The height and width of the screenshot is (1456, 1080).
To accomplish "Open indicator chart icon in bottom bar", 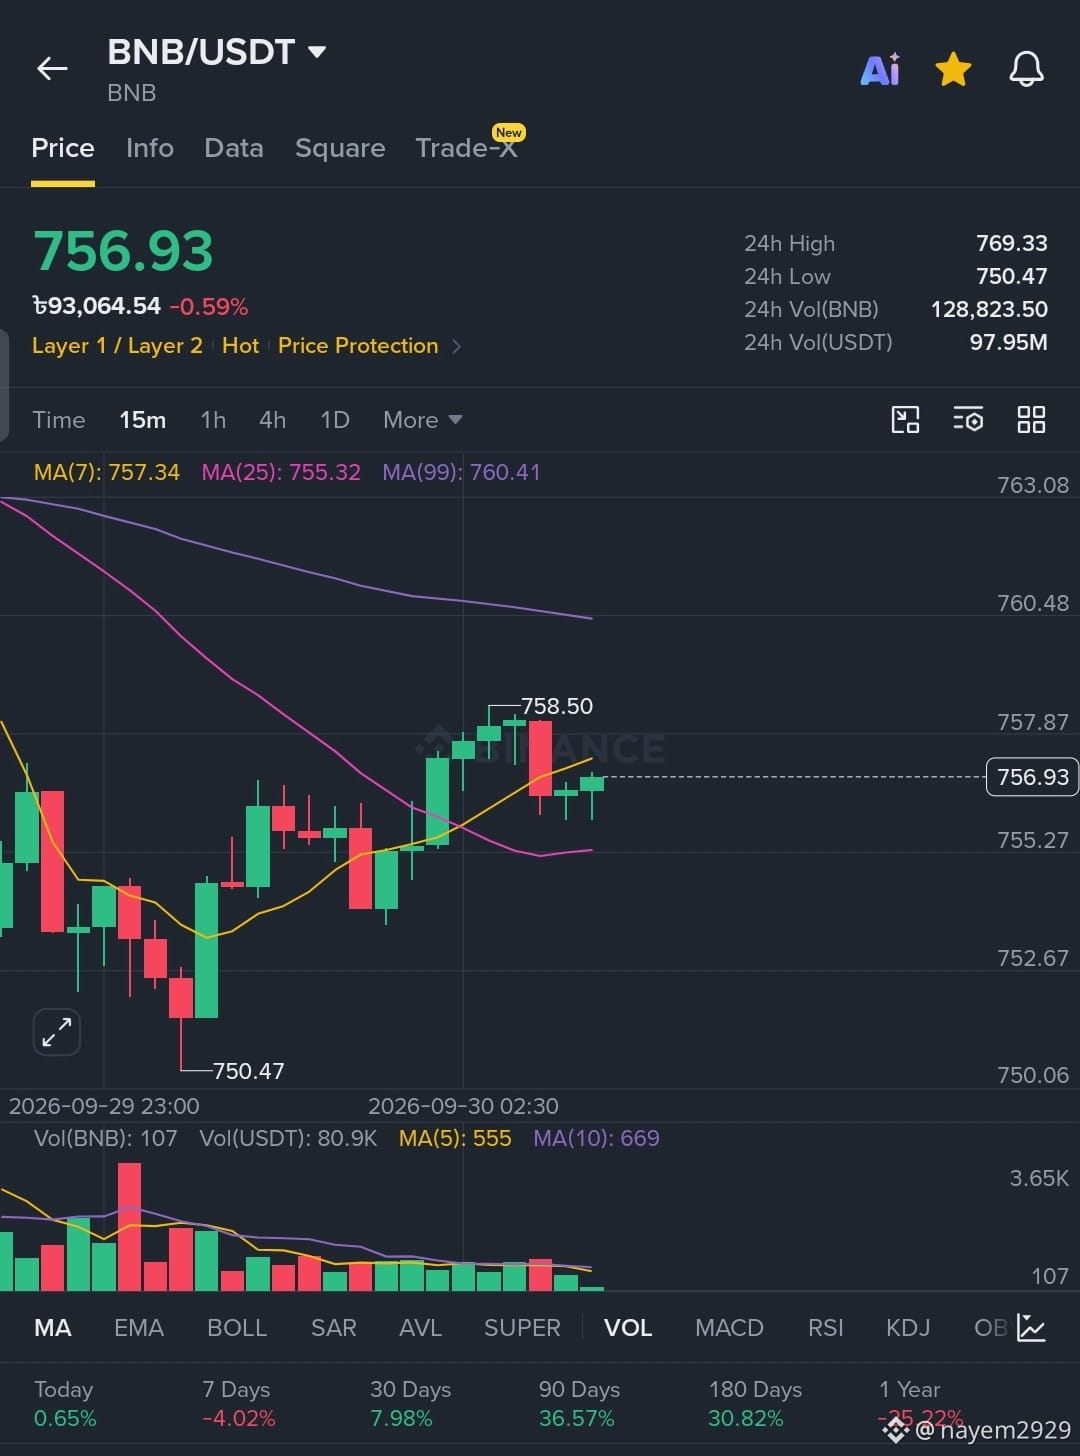I will [x=1031, y=1327].
